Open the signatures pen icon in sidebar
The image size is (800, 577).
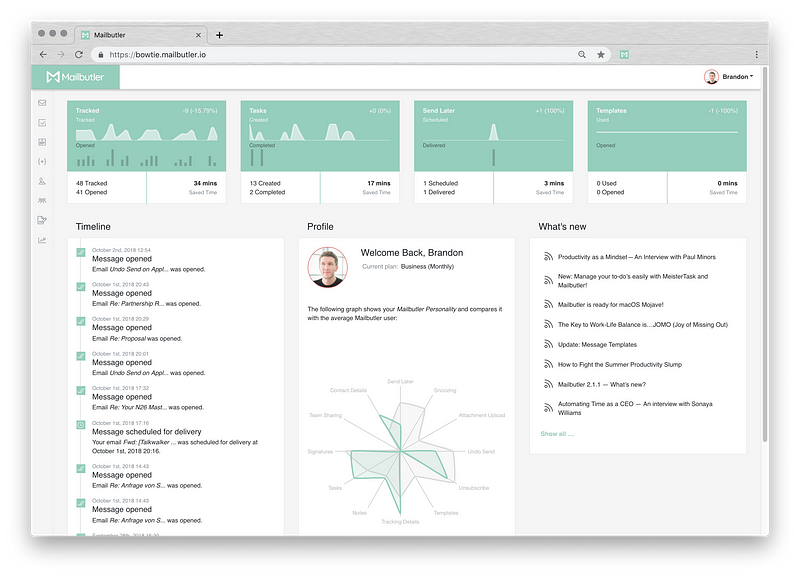click(42, 220)
